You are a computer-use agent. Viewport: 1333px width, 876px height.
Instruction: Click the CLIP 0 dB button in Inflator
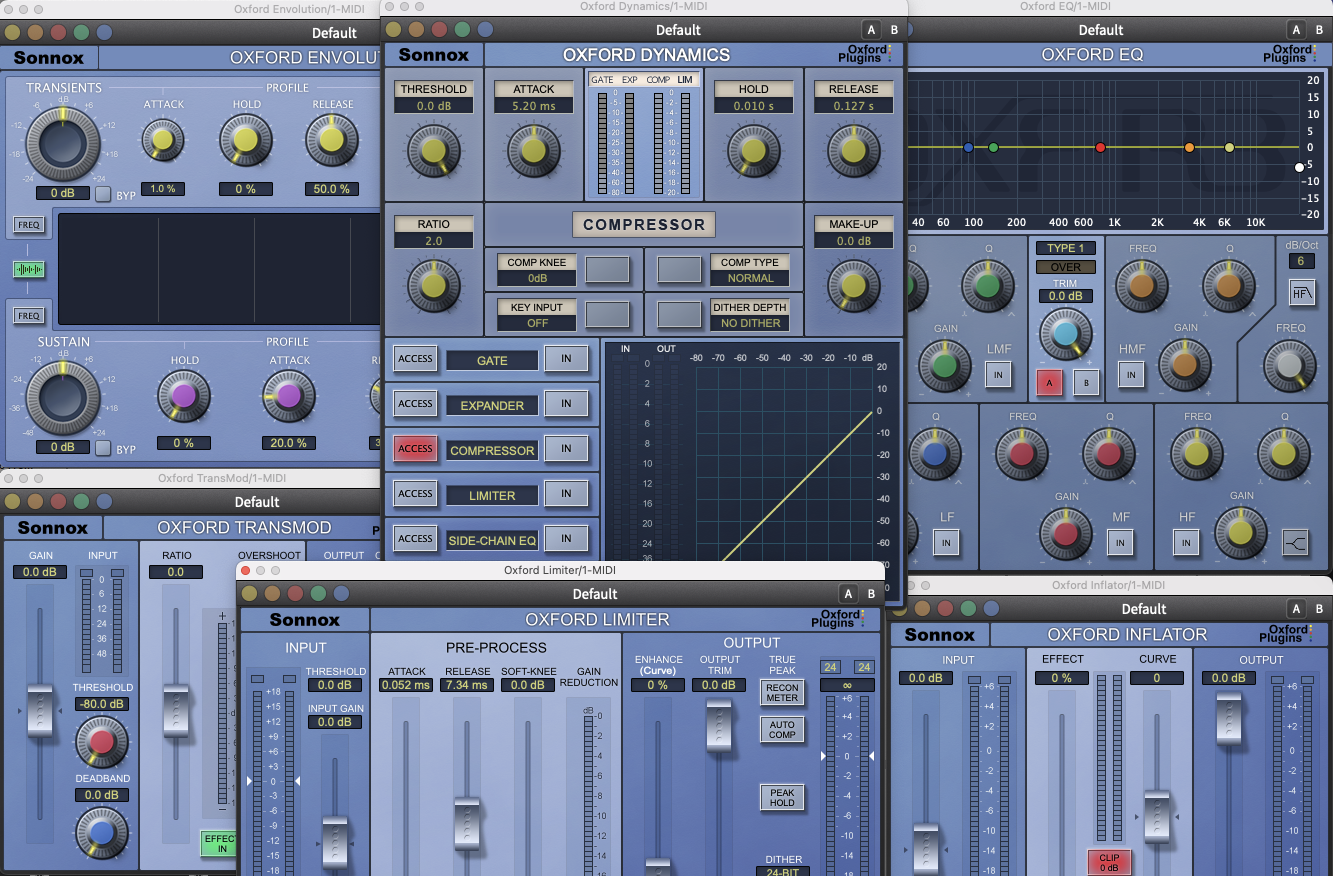tap(1108, 861)
